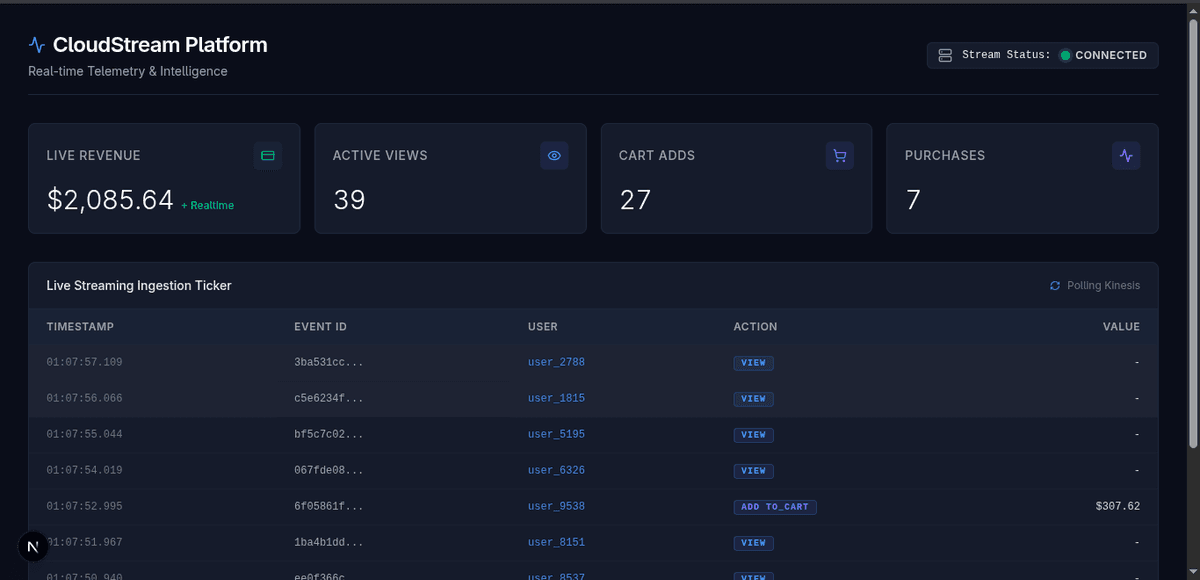Open user_1815 link
This screenshot has width=1200, height=580.
click(x=556, y=398)
